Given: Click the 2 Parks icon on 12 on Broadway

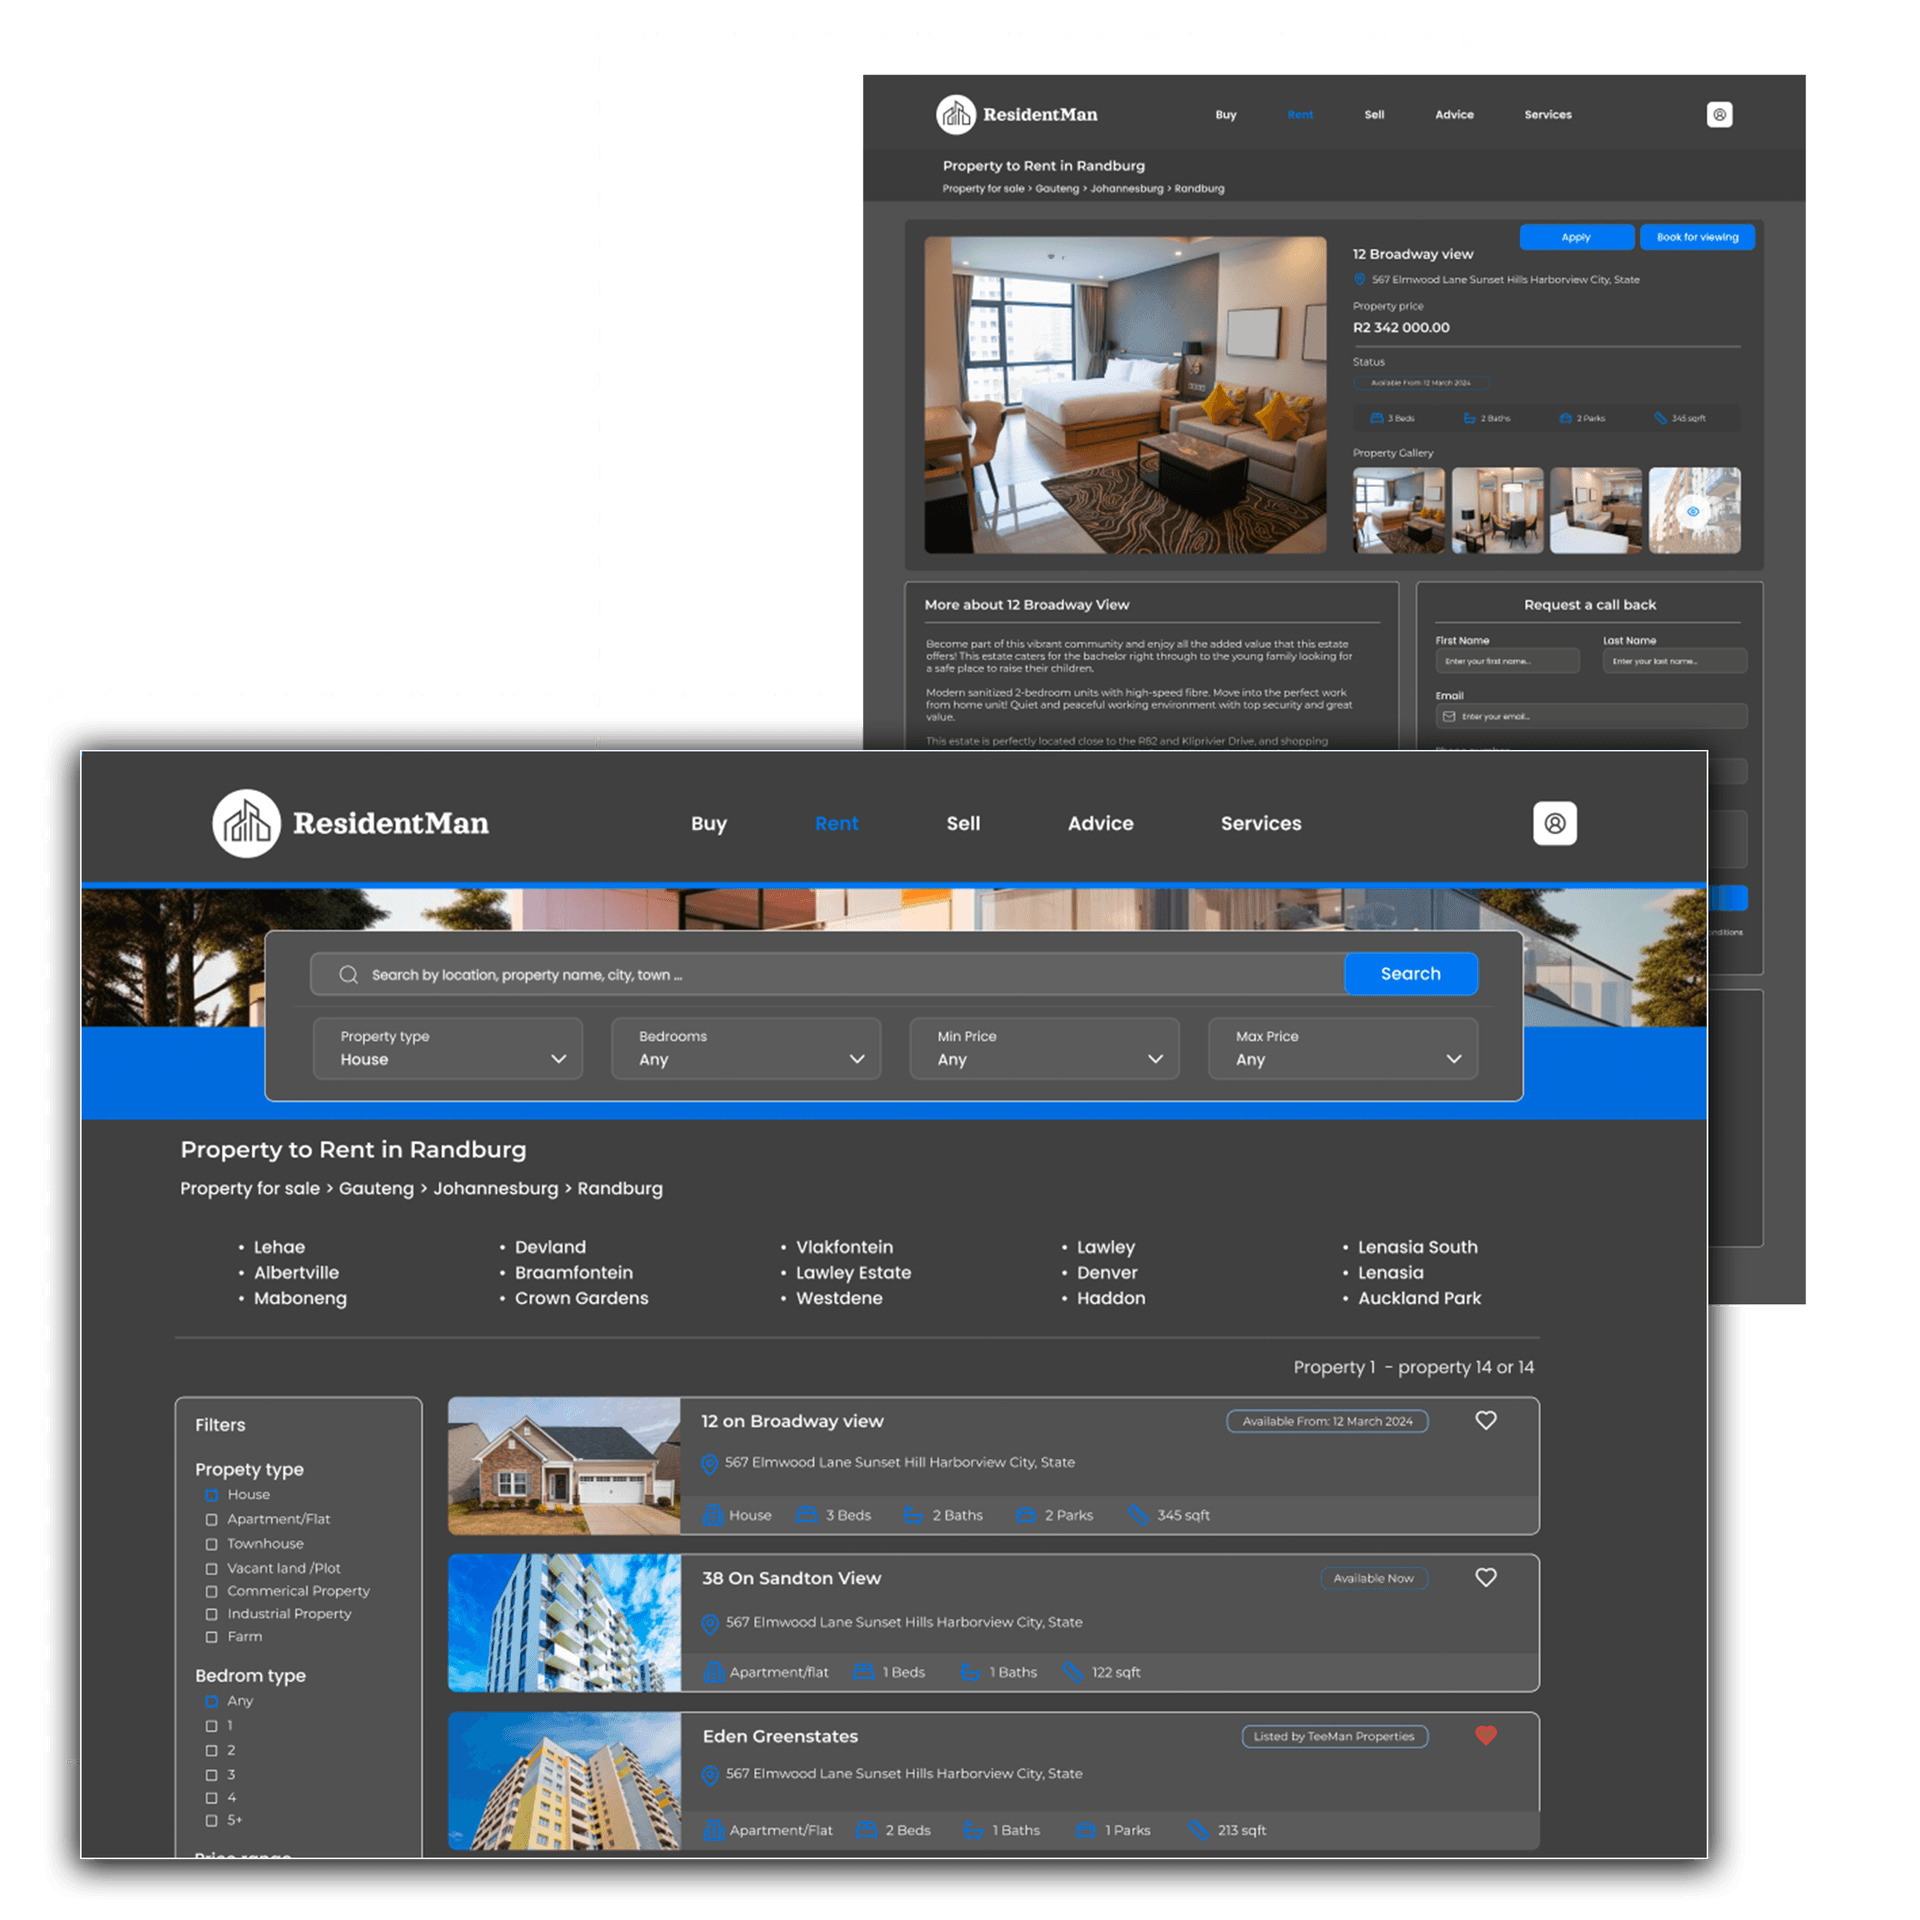Looking at the screenshot, I should click(1025, 1515).
